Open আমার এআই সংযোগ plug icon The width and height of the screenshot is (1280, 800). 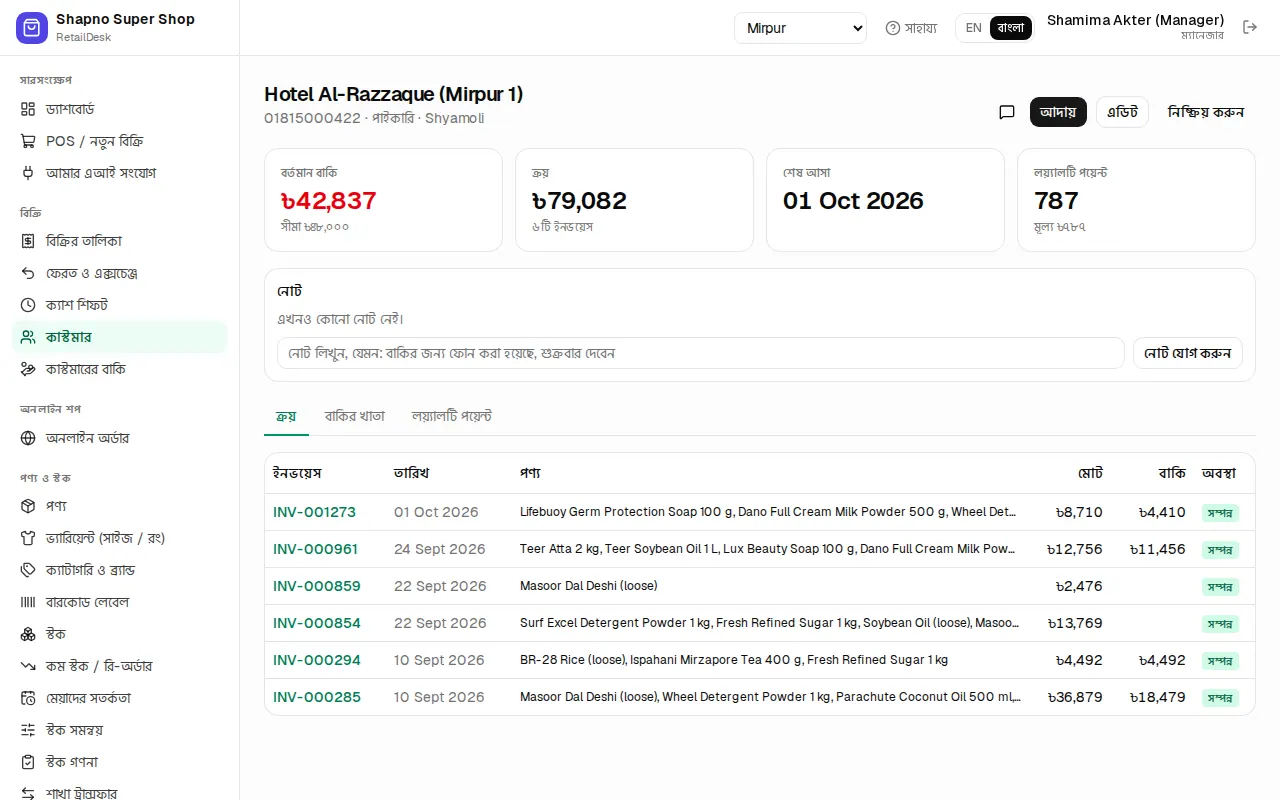(x=28, y=173)
